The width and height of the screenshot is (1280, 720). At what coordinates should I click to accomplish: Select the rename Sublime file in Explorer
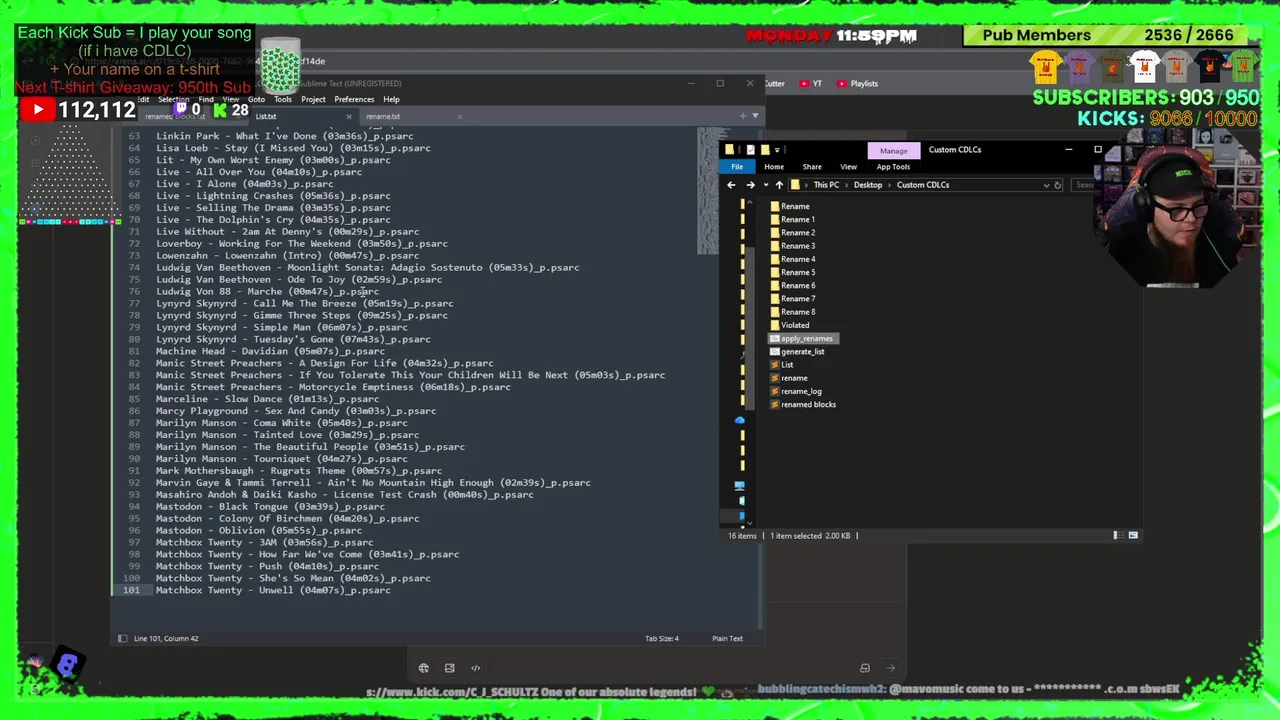pyautogui.click(x=788, y=378)
